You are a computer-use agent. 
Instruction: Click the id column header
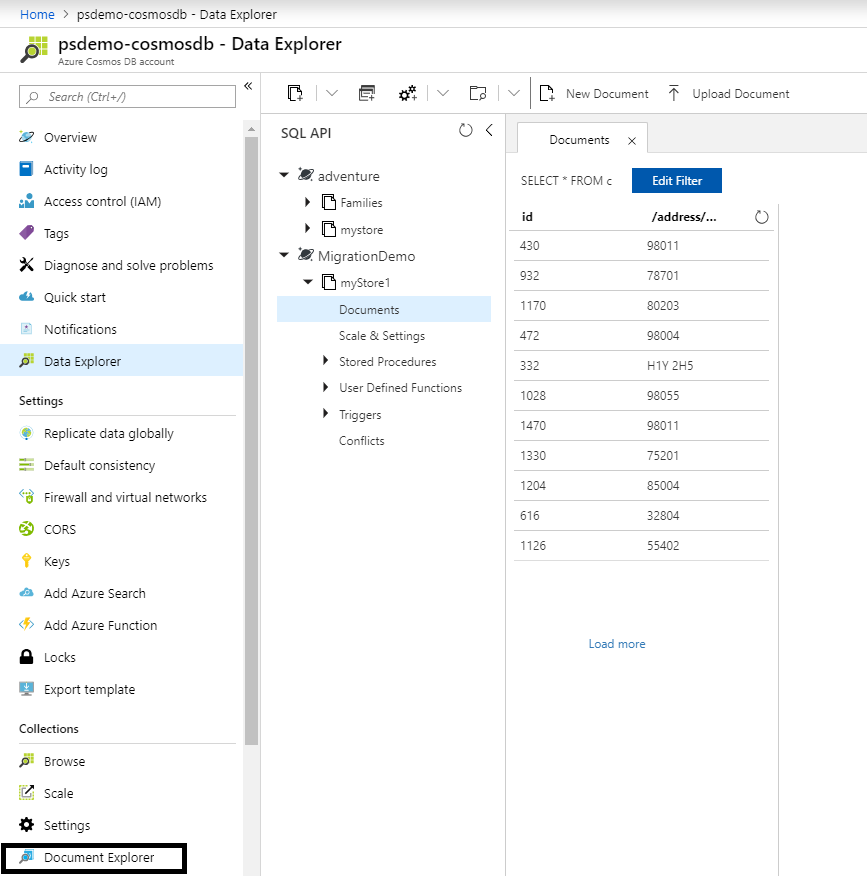[527, 217]
